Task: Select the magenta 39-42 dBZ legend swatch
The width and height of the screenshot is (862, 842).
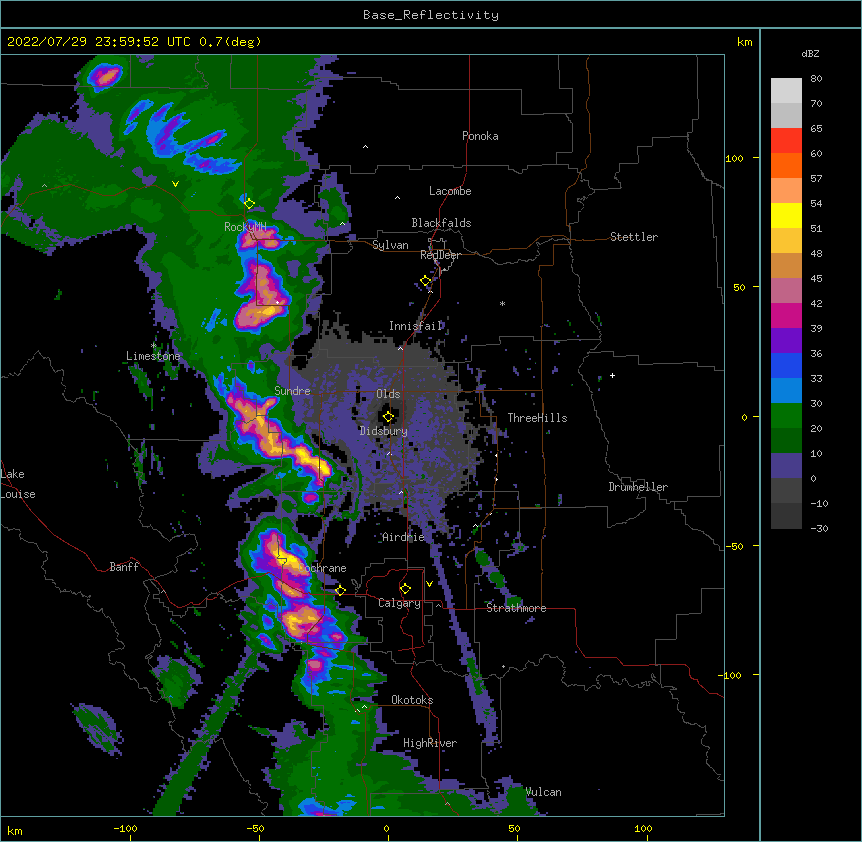Action: tap(786, 315)
